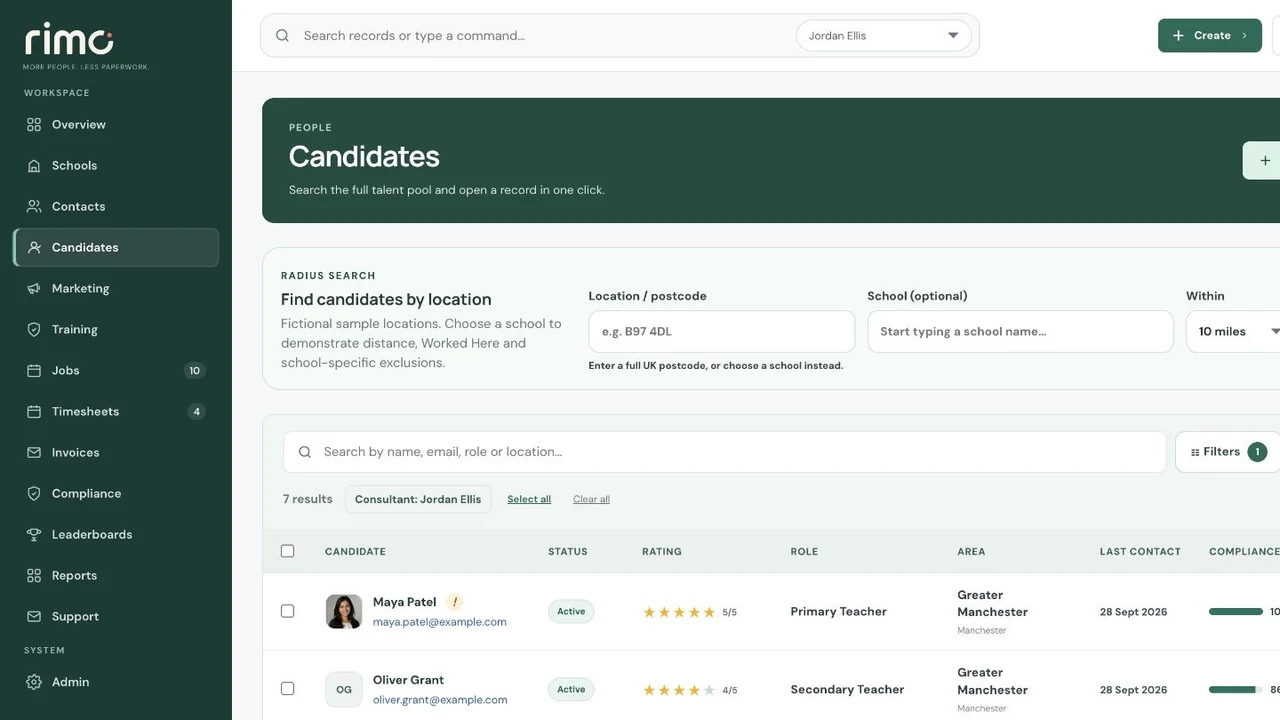Click the School name input field
The image size is (1280, 720).
1020,332
